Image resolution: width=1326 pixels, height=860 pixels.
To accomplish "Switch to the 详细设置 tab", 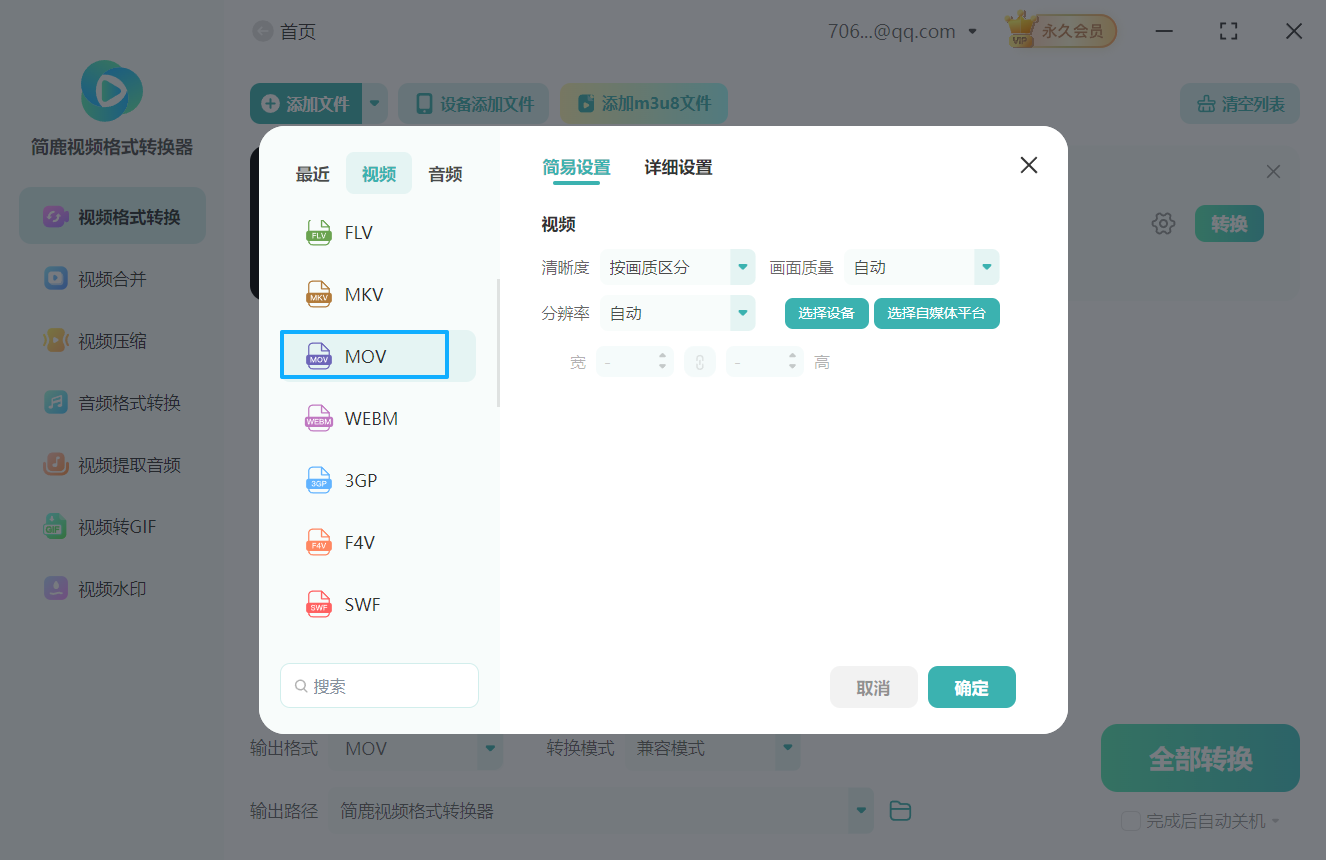I will pyautogui.click(x=677, y=167).
